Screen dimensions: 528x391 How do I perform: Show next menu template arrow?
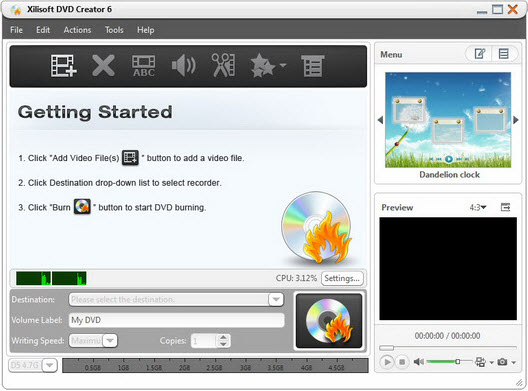click(516, 120)
